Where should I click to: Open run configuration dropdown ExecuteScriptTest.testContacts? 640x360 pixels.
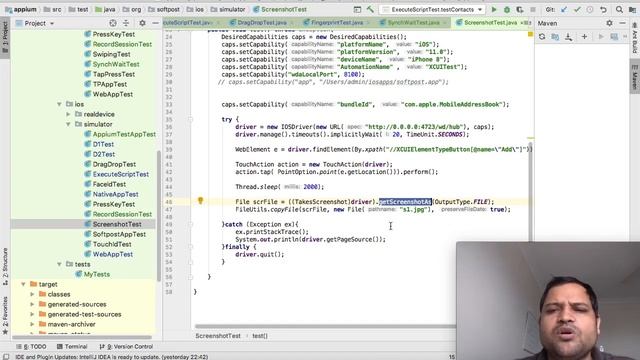tap(432, 9)
